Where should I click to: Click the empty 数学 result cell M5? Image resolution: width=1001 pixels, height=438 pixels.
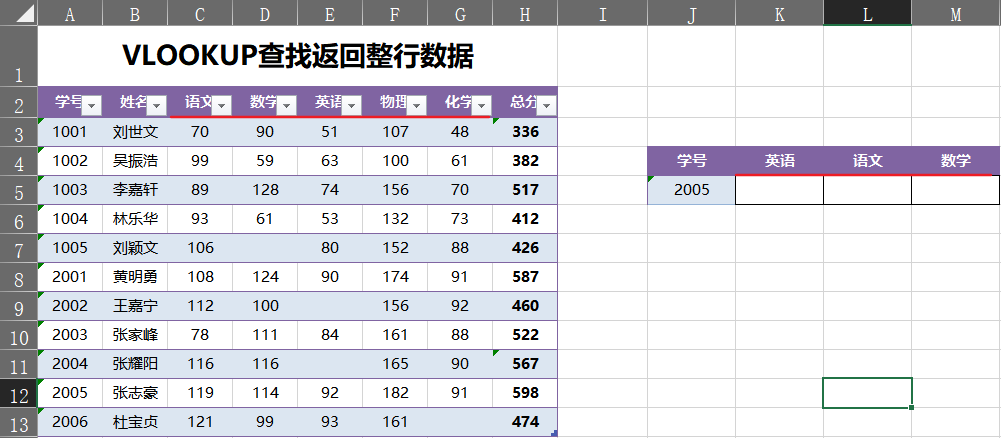(x=956, y=190)
